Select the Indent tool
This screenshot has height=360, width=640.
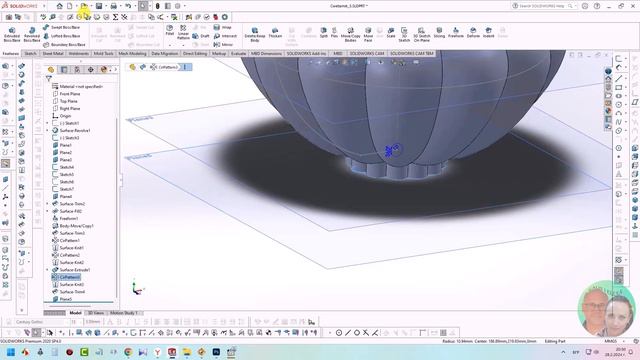point(489,33)
